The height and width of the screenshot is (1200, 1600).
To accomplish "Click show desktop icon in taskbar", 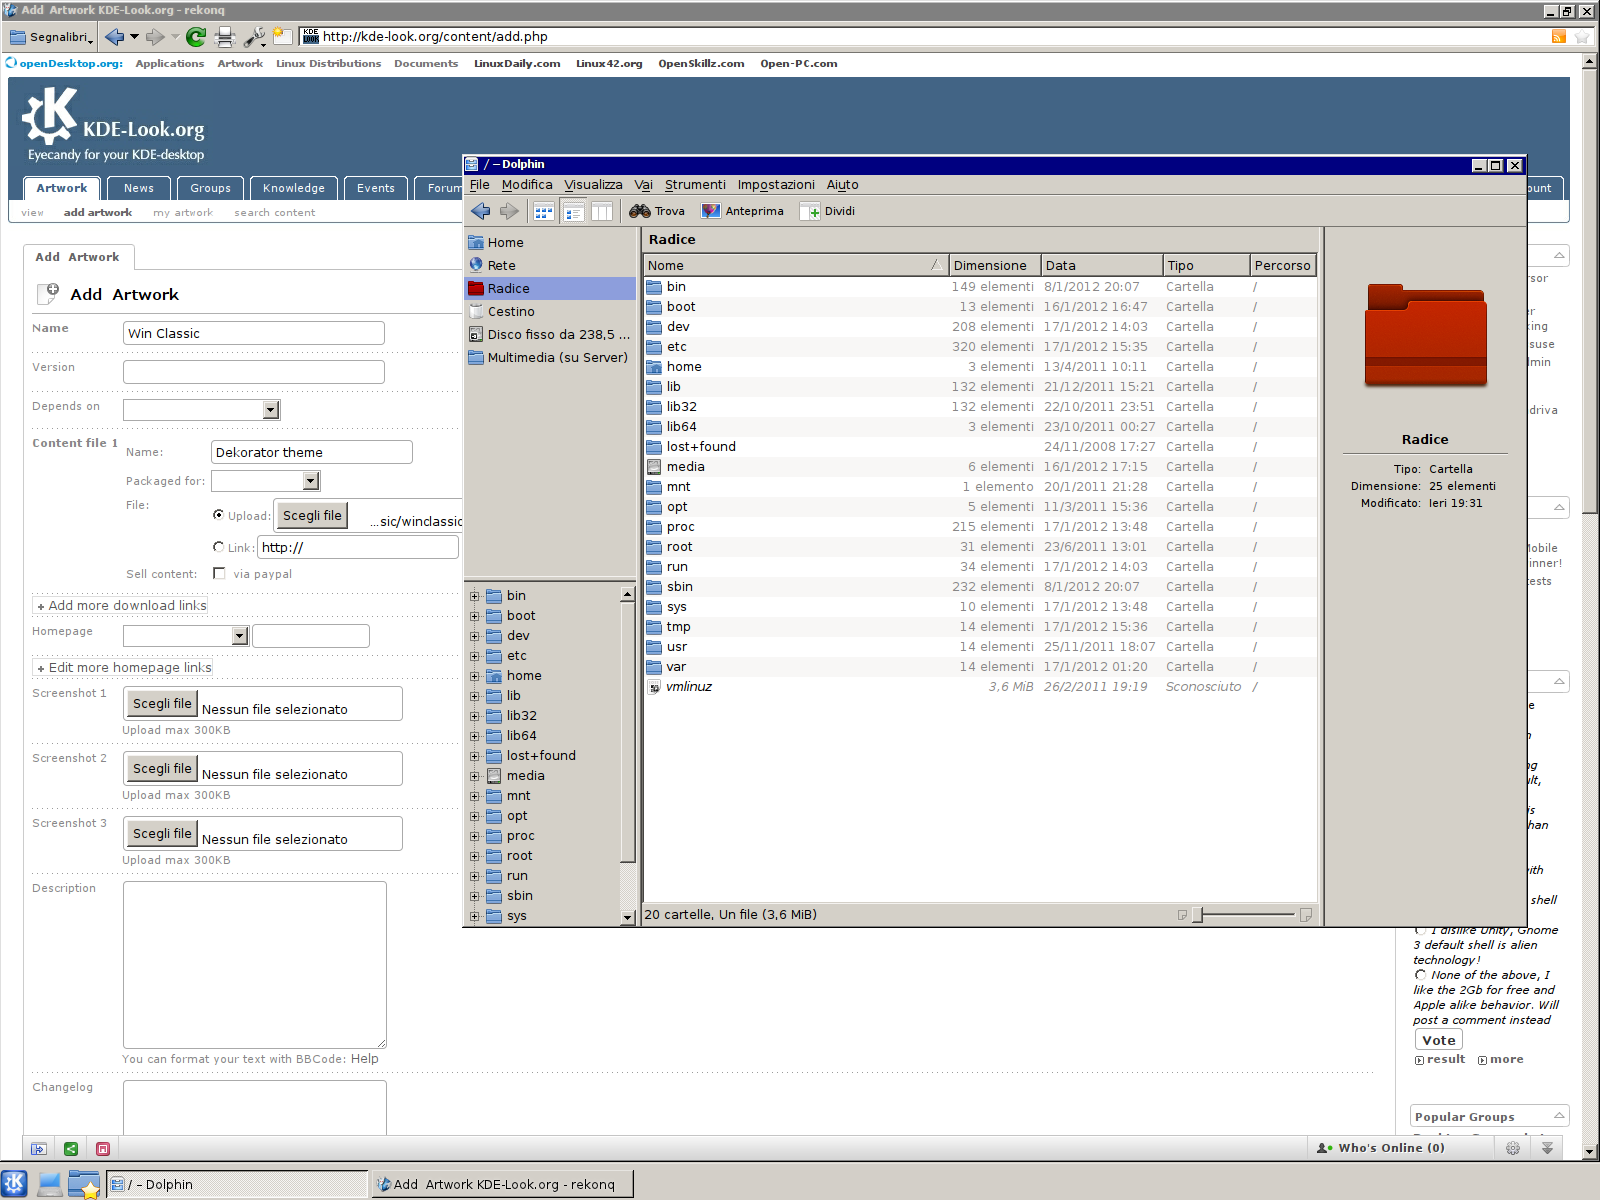I will point(49,1184).
